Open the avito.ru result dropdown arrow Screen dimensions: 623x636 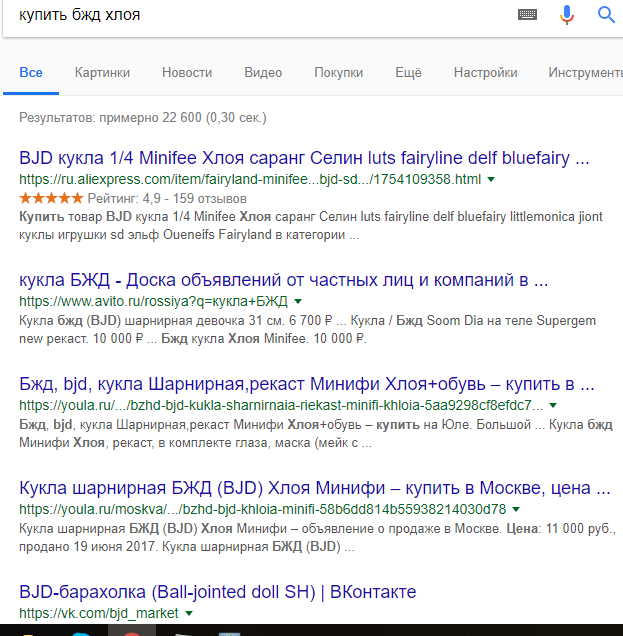click(x=298, y=301)
